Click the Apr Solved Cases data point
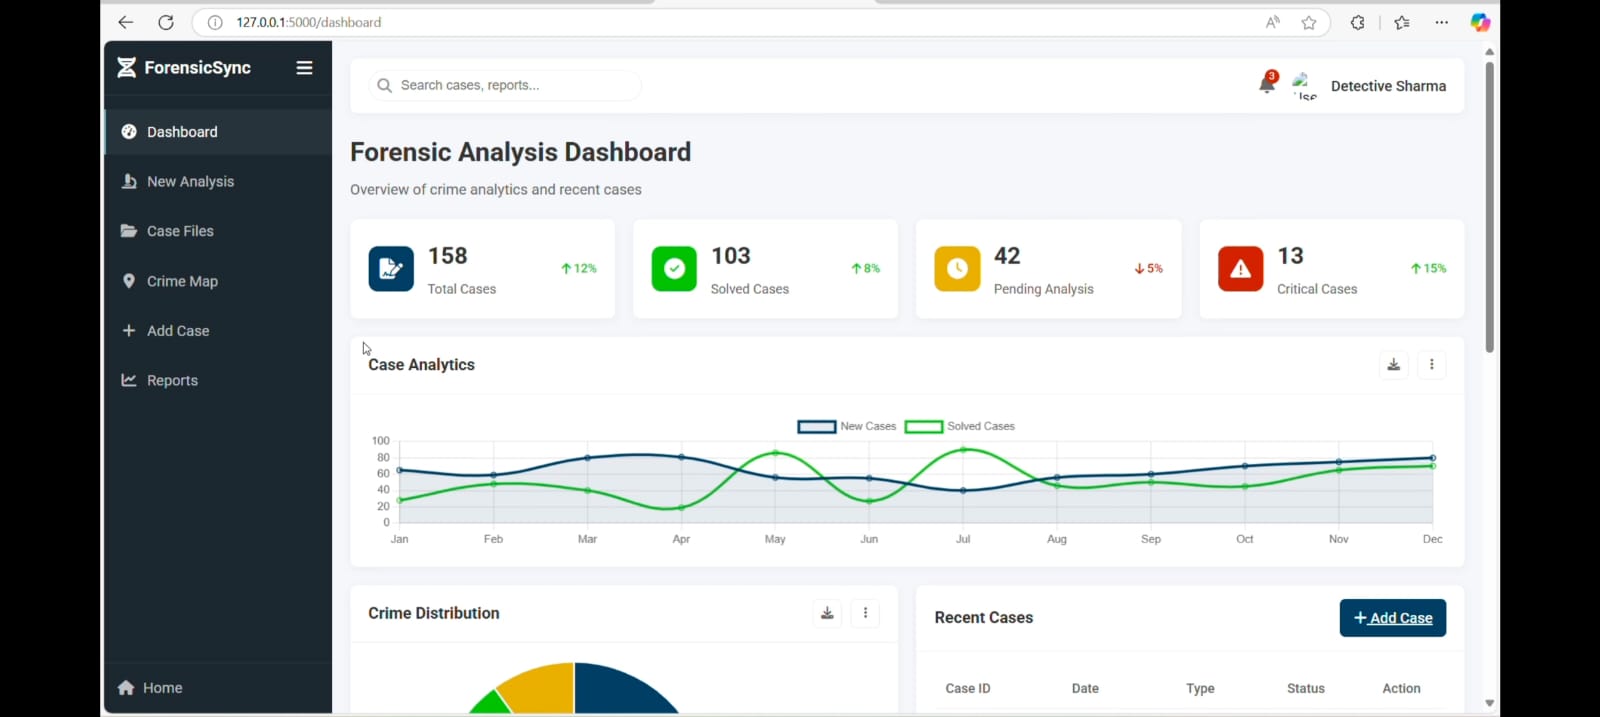 point(682,508)
